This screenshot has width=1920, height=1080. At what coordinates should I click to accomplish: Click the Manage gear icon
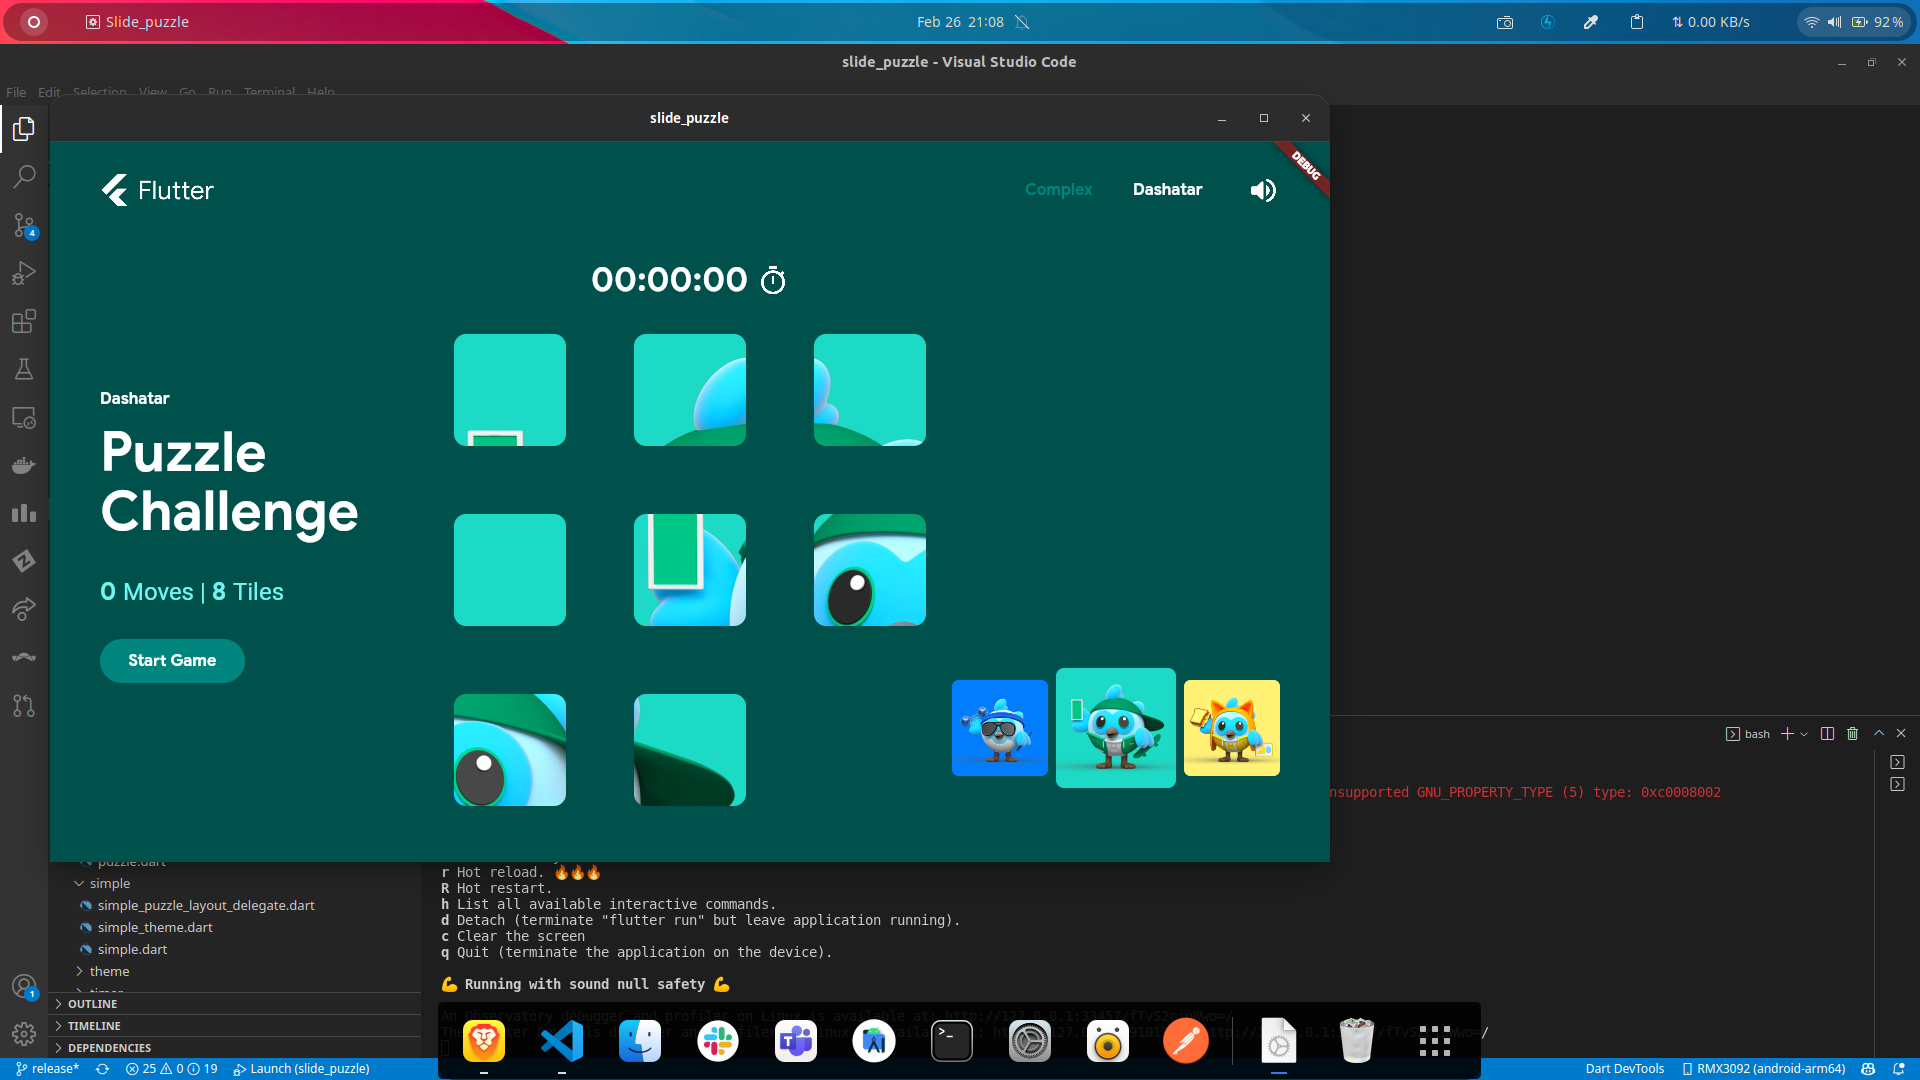[x=24, y=1033]
